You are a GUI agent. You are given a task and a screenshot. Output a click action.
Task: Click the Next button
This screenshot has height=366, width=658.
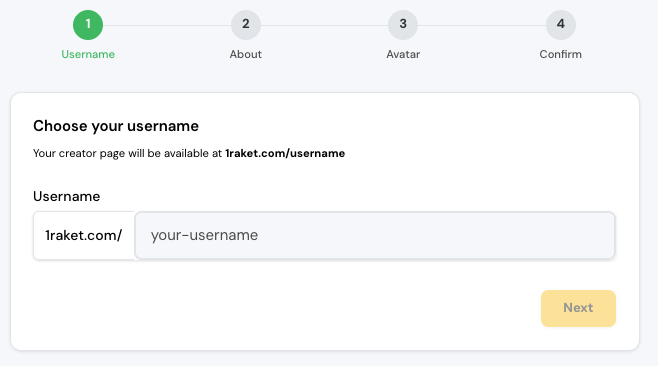tap(578, 308)
